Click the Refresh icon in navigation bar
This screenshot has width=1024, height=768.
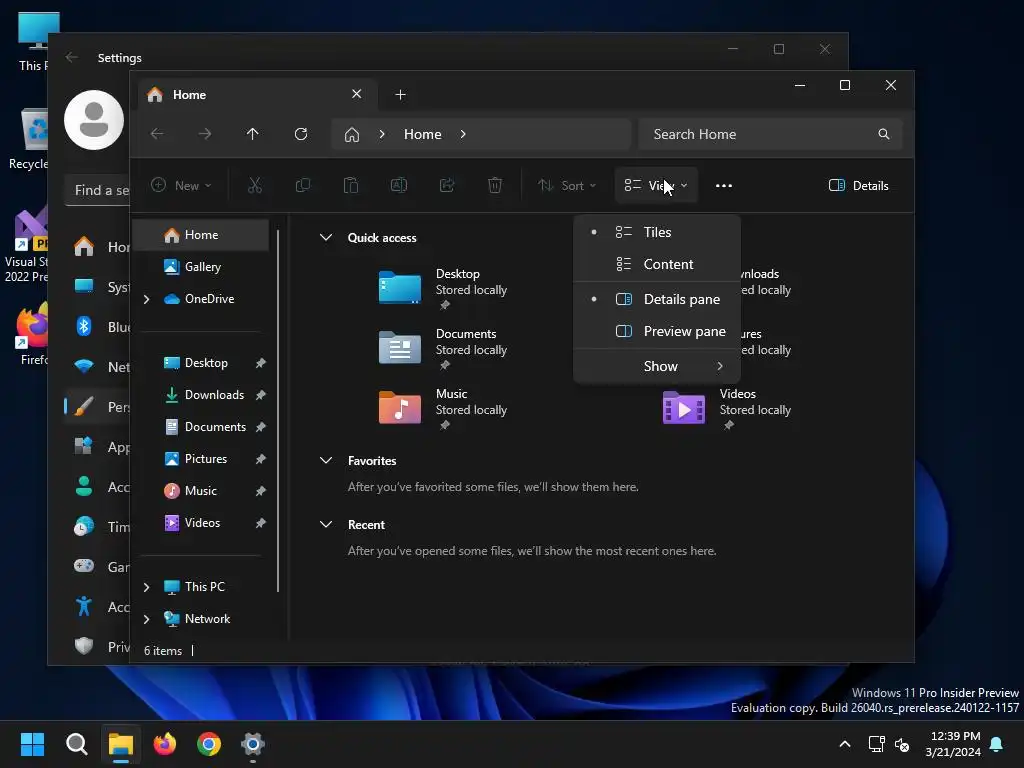click(x=301, y=134)
